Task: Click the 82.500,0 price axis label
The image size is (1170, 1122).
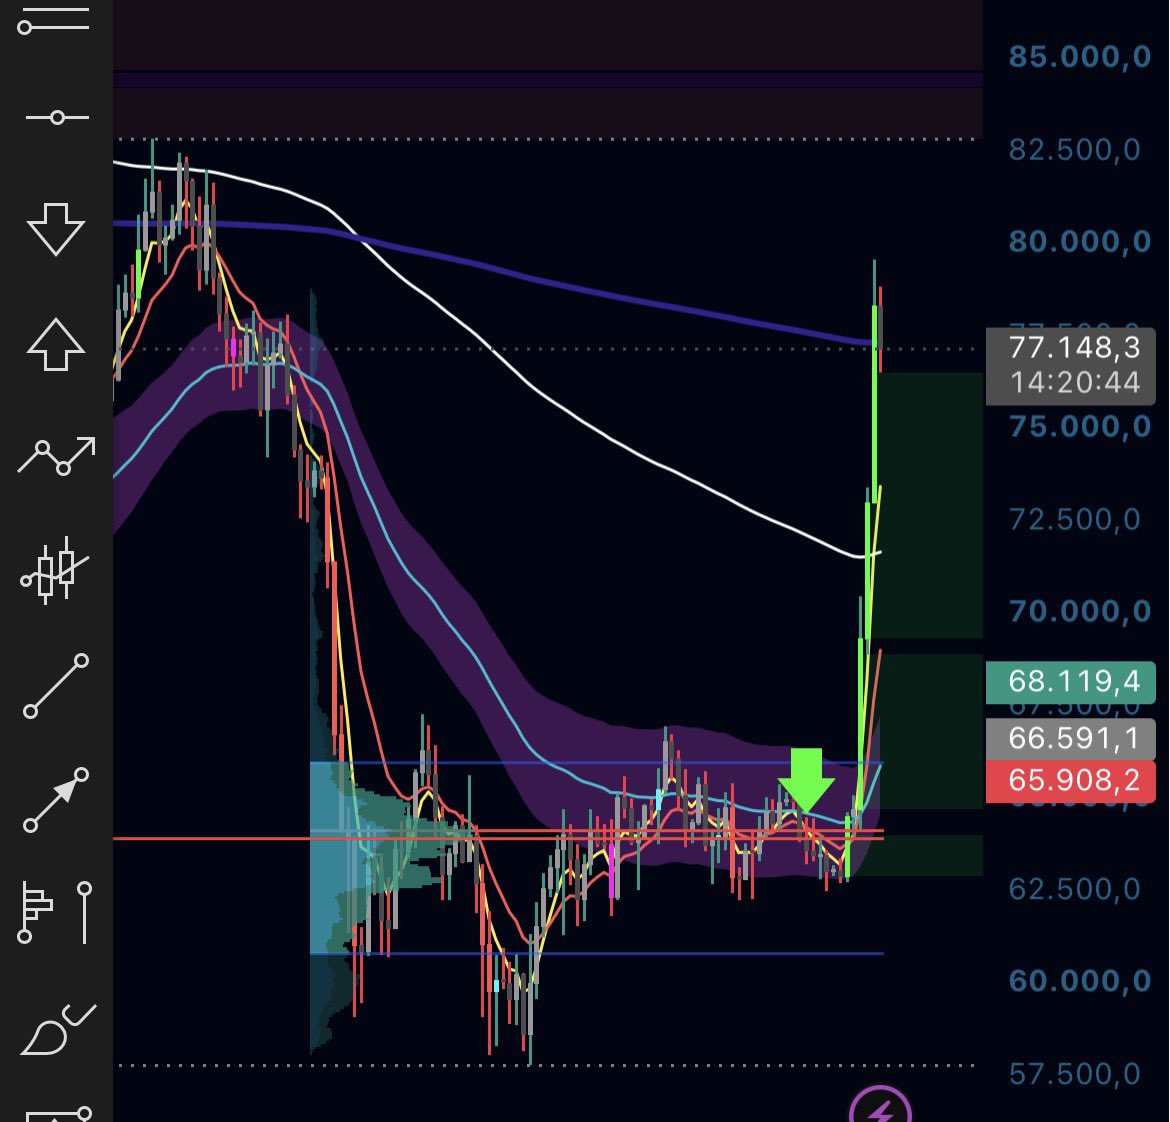Action: click(1074, 150)
